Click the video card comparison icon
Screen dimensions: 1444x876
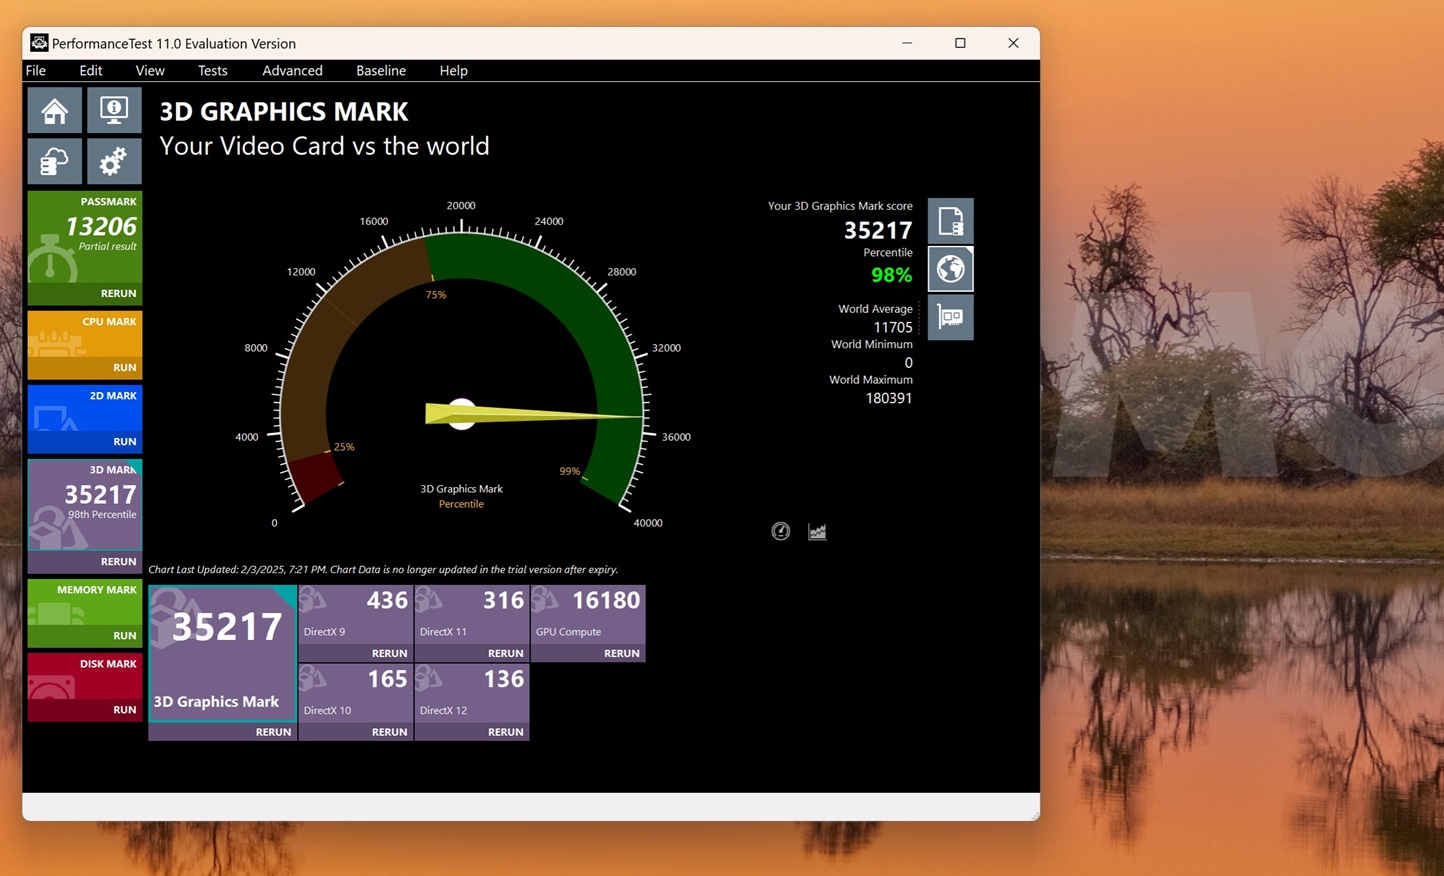pyautogui.click(x=950, y=317)
